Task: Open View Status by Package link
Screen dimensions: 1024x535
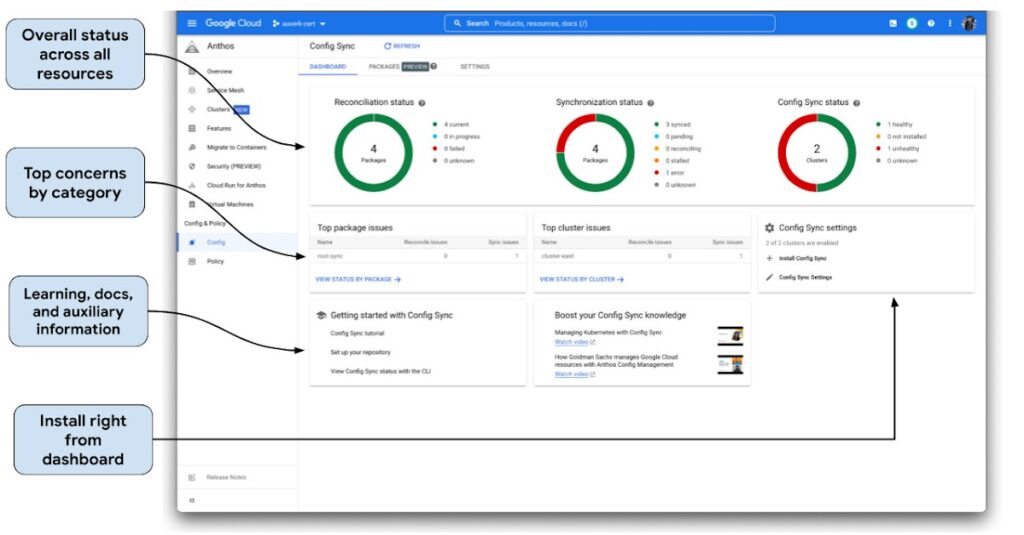Action: pos(358,279)
